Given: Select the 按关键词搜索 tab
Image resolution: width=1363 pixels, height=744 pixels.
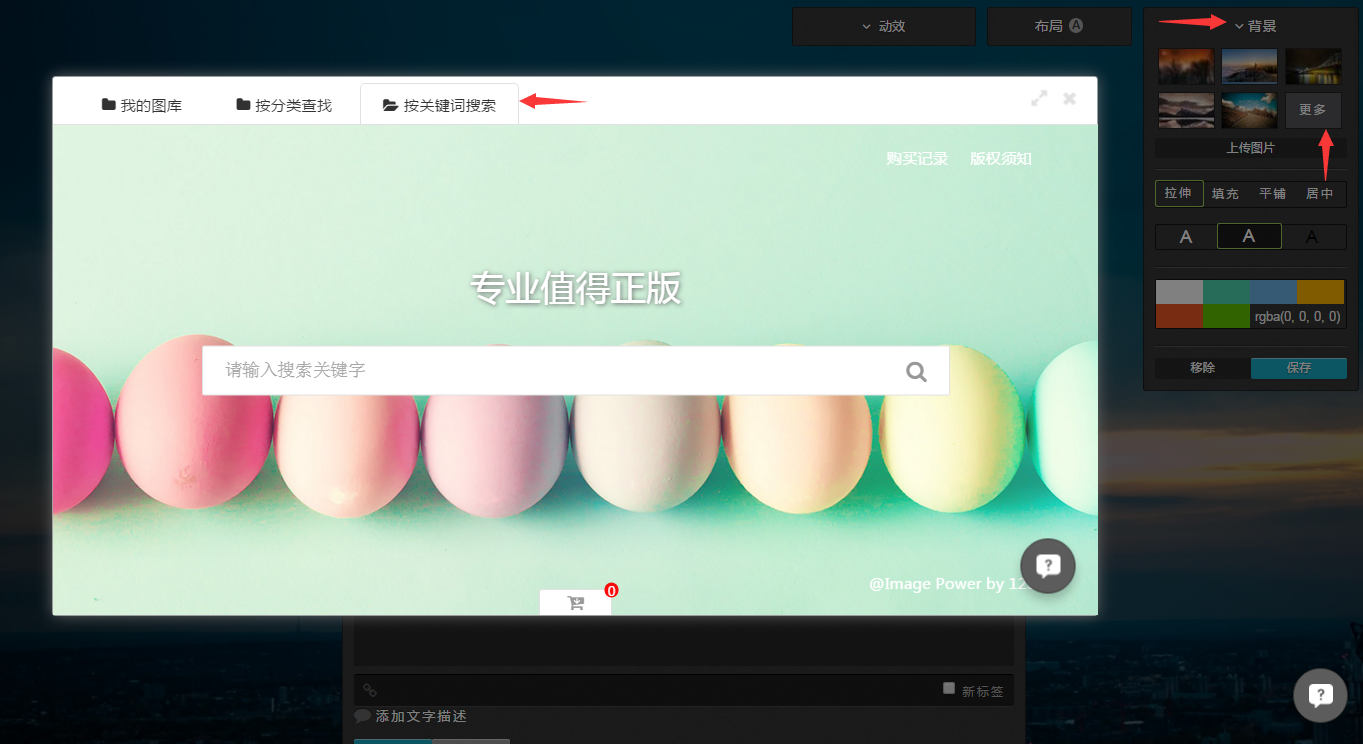Looking at the screenshot, I should 439,105.
